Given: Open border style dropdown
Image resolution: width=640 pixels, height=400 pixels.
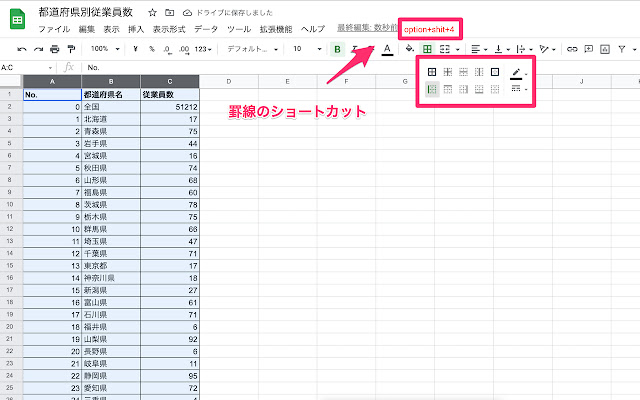Looking at the screenshot, I should click(519, 89).
